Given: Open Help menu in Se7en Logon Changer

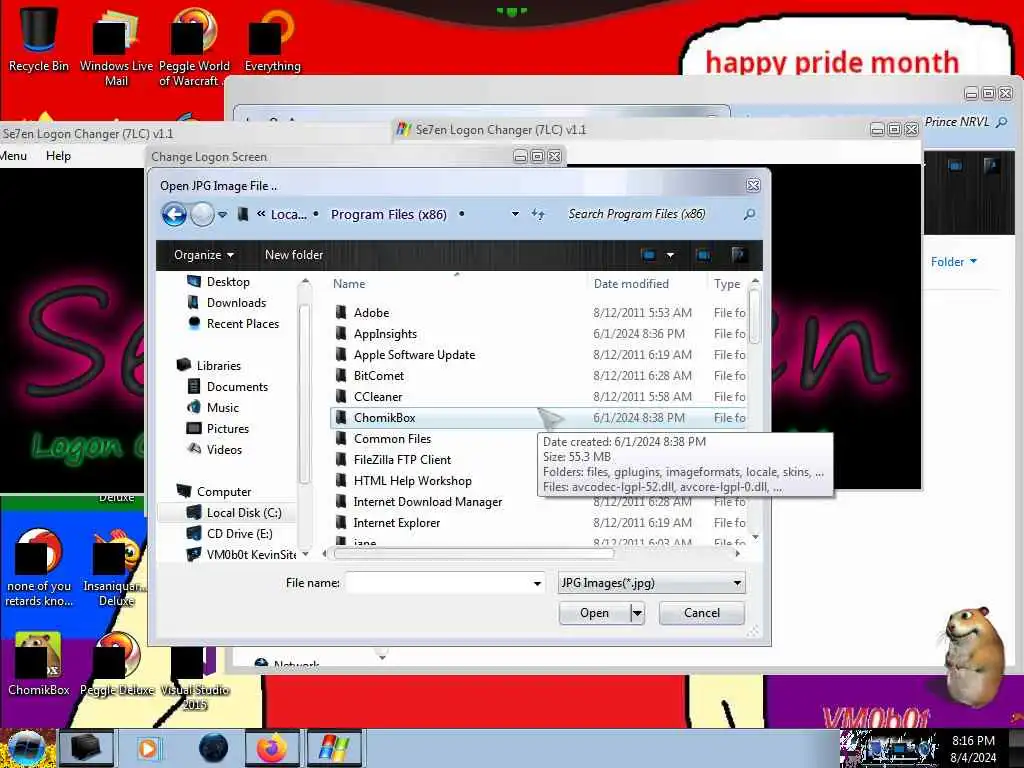Looking at the screenshot, I should 58,155.
